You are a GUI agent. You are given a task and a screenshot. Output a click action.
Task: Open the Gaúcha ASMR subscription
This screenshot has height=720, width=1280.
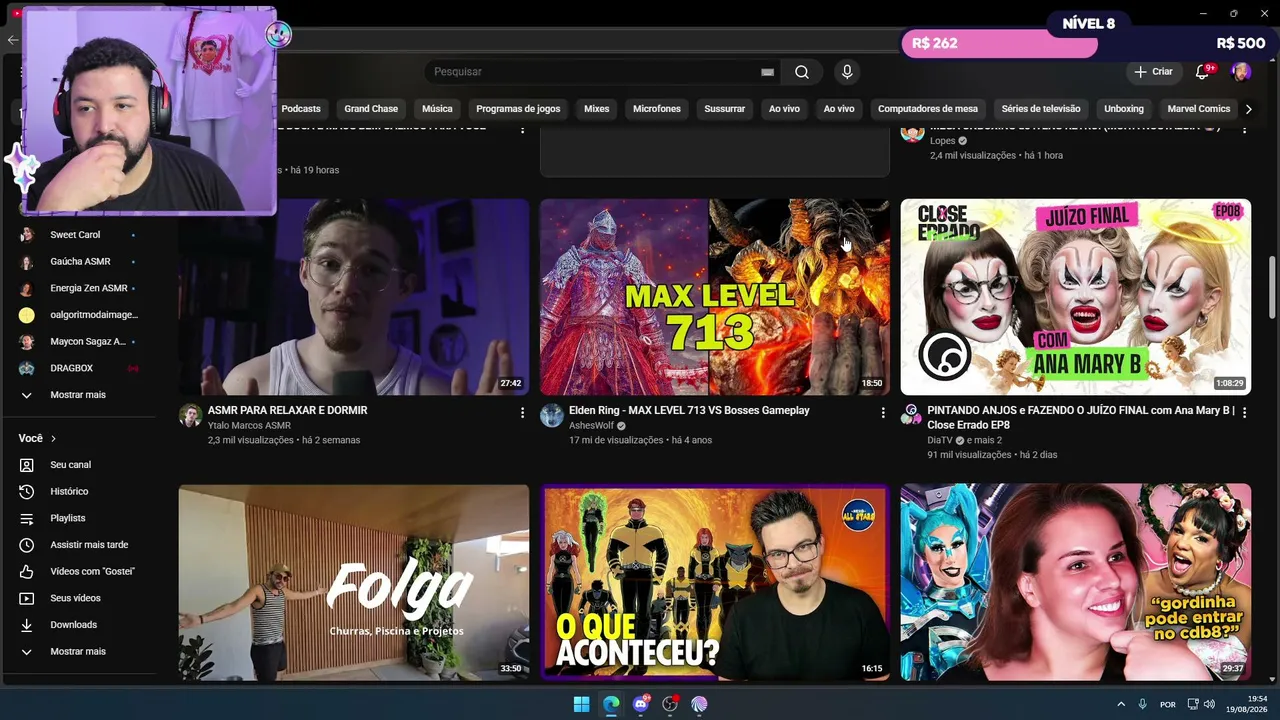point(80,262)
